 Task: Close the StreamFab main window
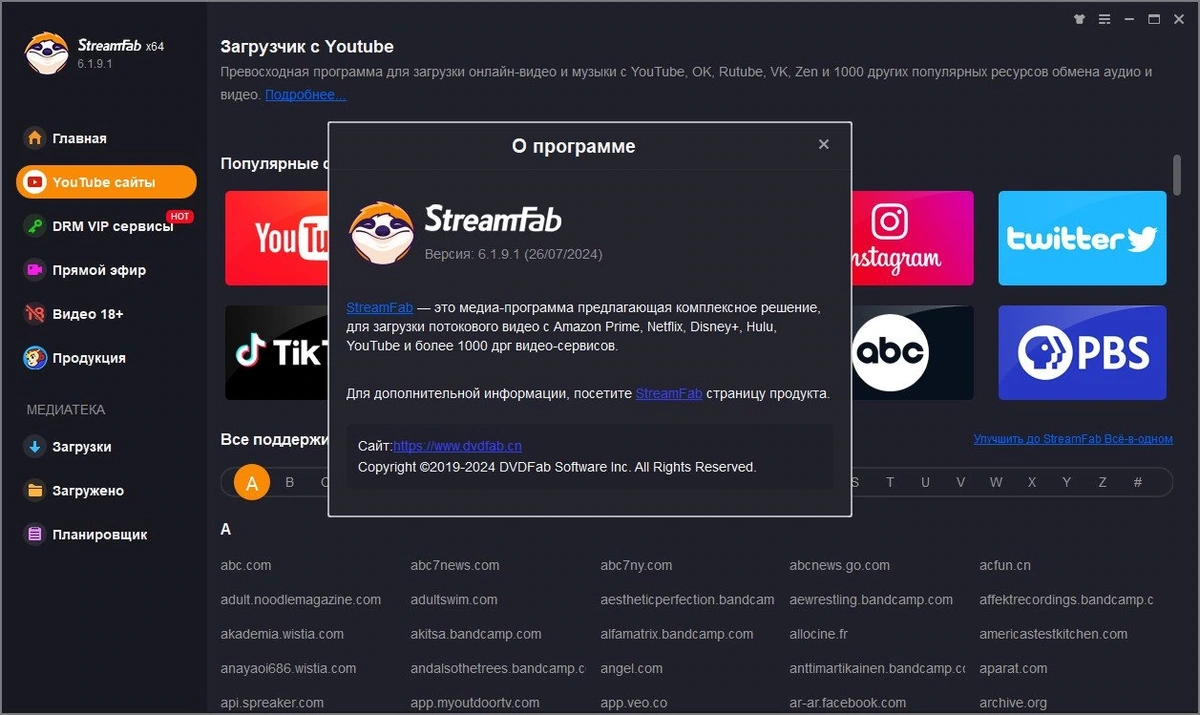coord(1179,18)
